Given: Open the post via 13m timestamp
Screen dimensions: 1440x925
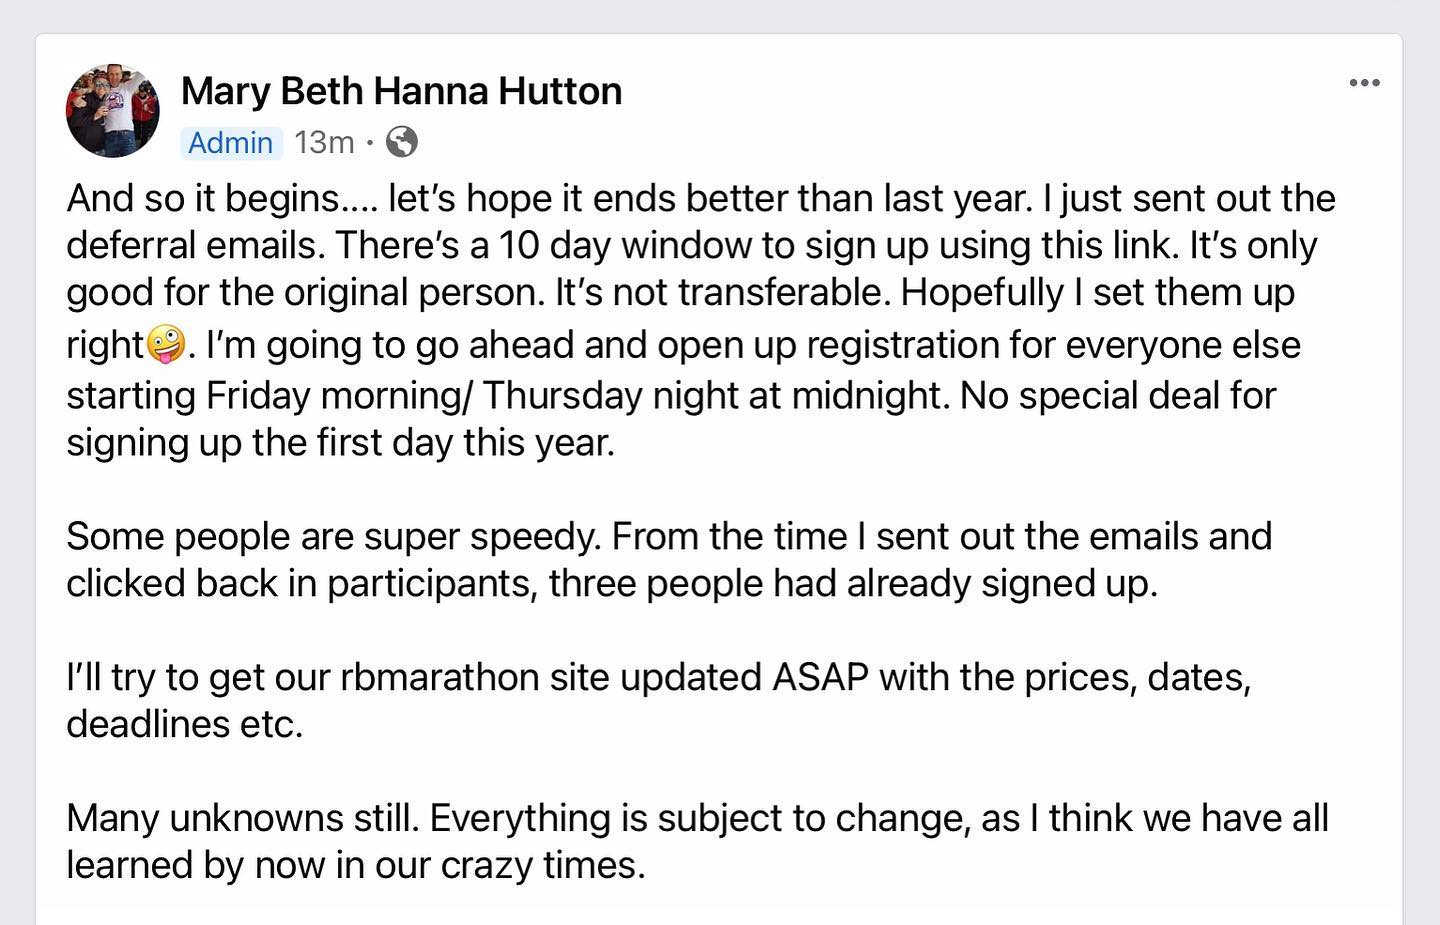Looking at the screenshot, I should pos(324,142).
